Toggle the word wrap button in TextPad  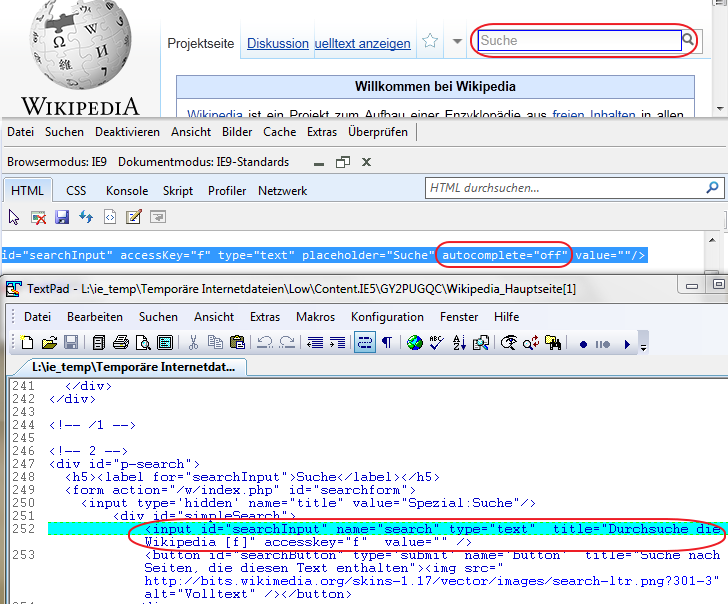365,343
